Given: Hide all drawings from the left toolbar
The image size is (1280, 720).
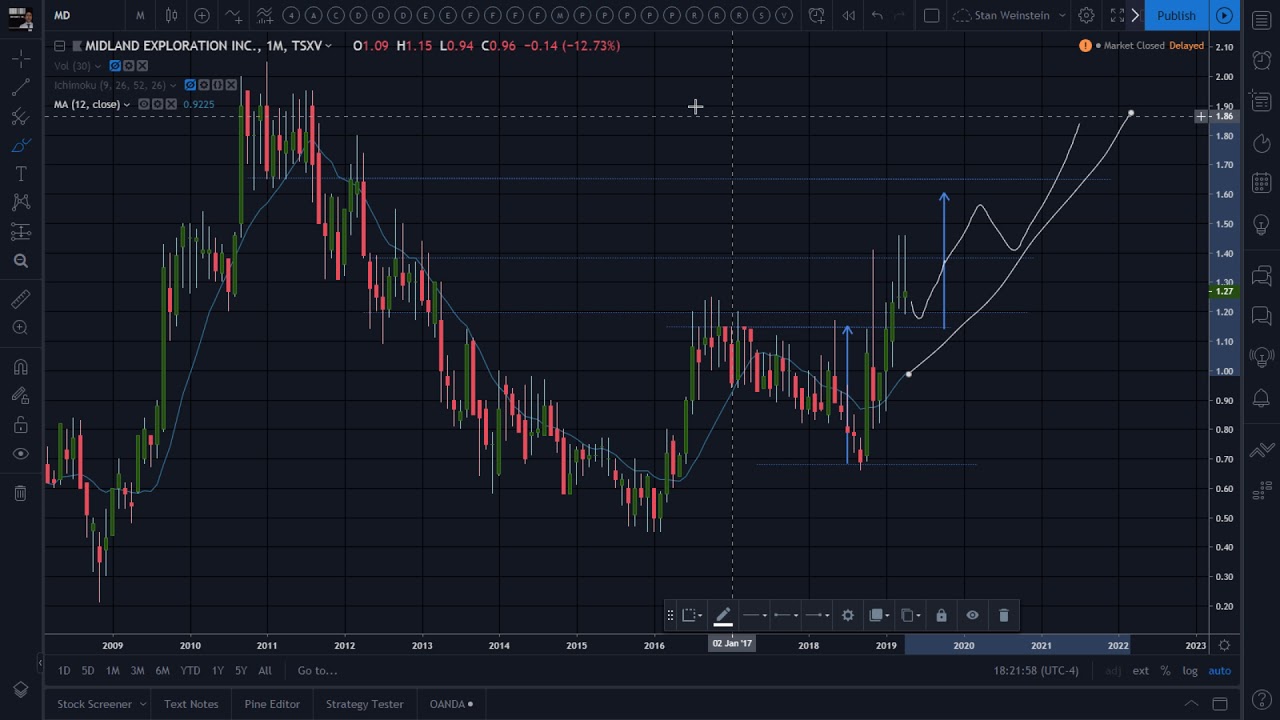Looking at the screenshot, I should [x=20, y=454].
